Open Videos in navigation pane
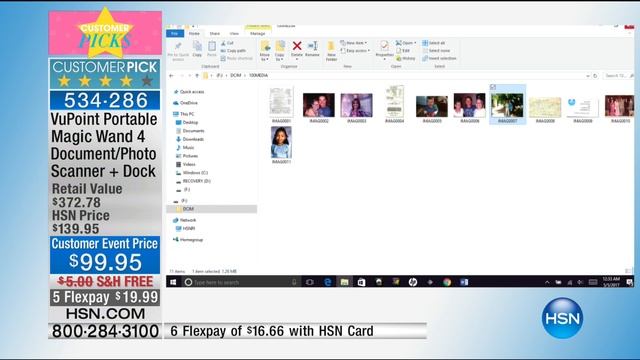 (186, 164)
